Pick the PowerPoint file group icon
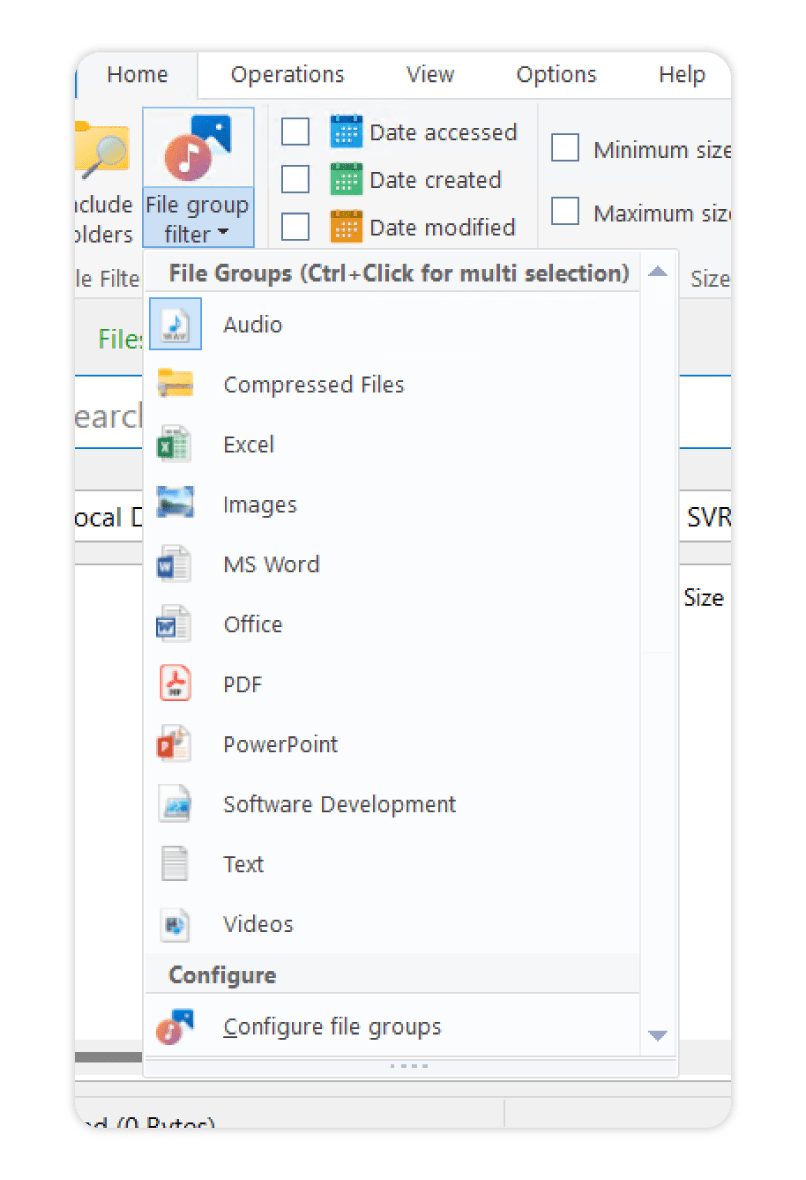Viewport: 806px width, 1180px height. 175,744
